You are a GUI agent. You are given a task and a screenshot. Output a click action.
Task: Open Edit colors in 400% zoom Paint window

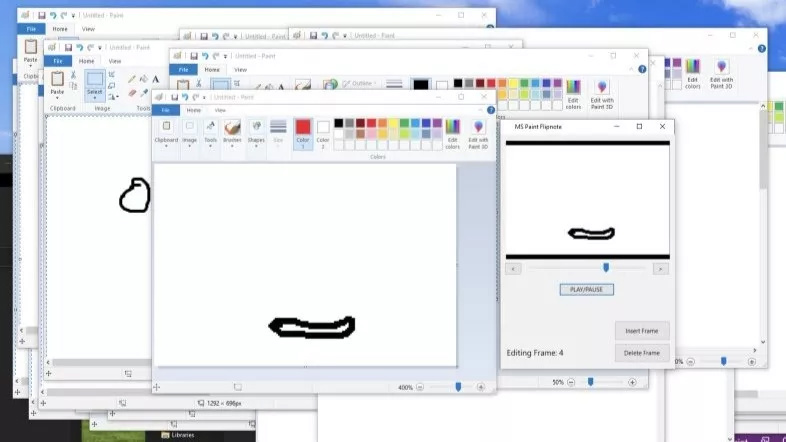tap(453, 134)
